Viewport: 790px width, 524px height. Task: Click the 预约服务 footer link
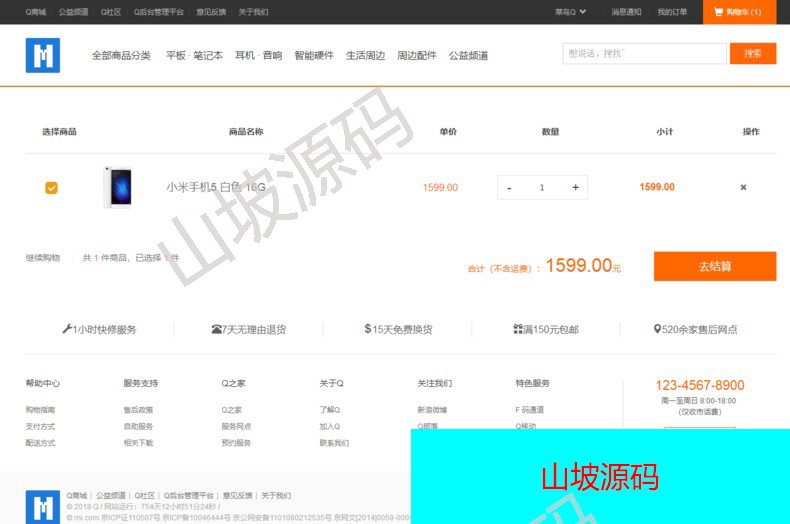click(236, 443)
